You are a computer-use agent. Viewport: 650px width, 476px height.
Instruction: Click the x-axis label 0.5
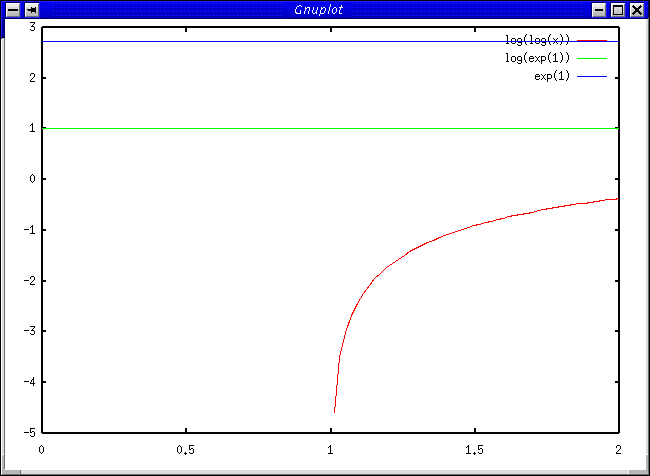(x=185, y=449)
